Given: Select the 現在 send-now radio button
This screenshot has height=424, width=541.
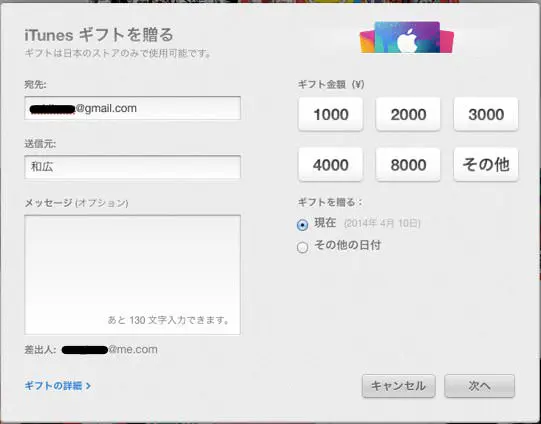Looking at the screenshot, I should pyautogui.click(x=302, y=225).
